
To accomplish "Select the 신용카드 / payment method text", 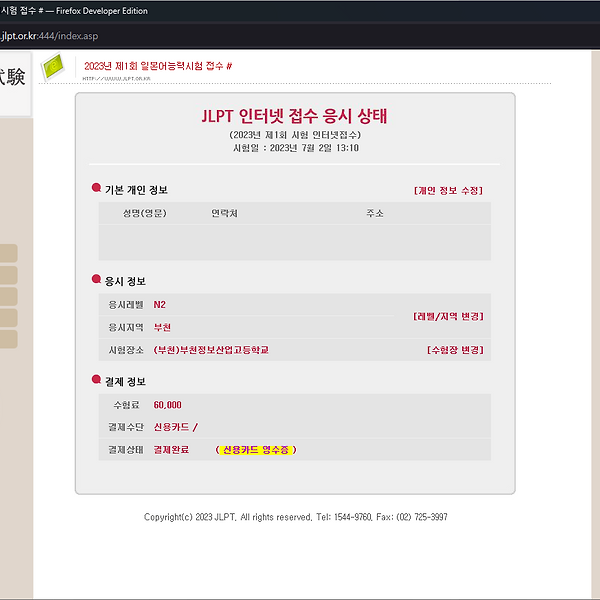I will 176,427.
